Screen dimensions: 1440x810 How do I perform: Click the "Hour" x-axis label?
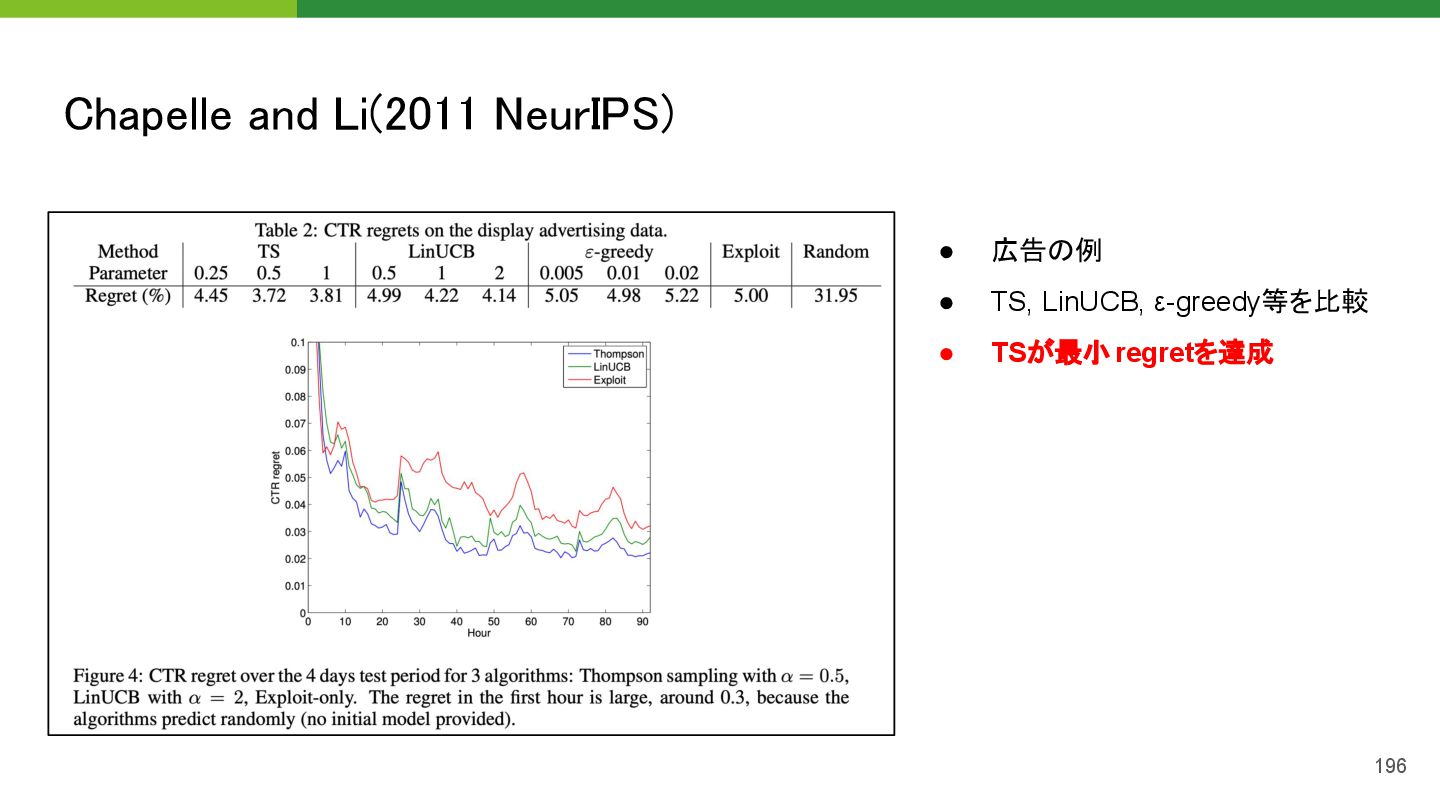(x=479, y=633)
